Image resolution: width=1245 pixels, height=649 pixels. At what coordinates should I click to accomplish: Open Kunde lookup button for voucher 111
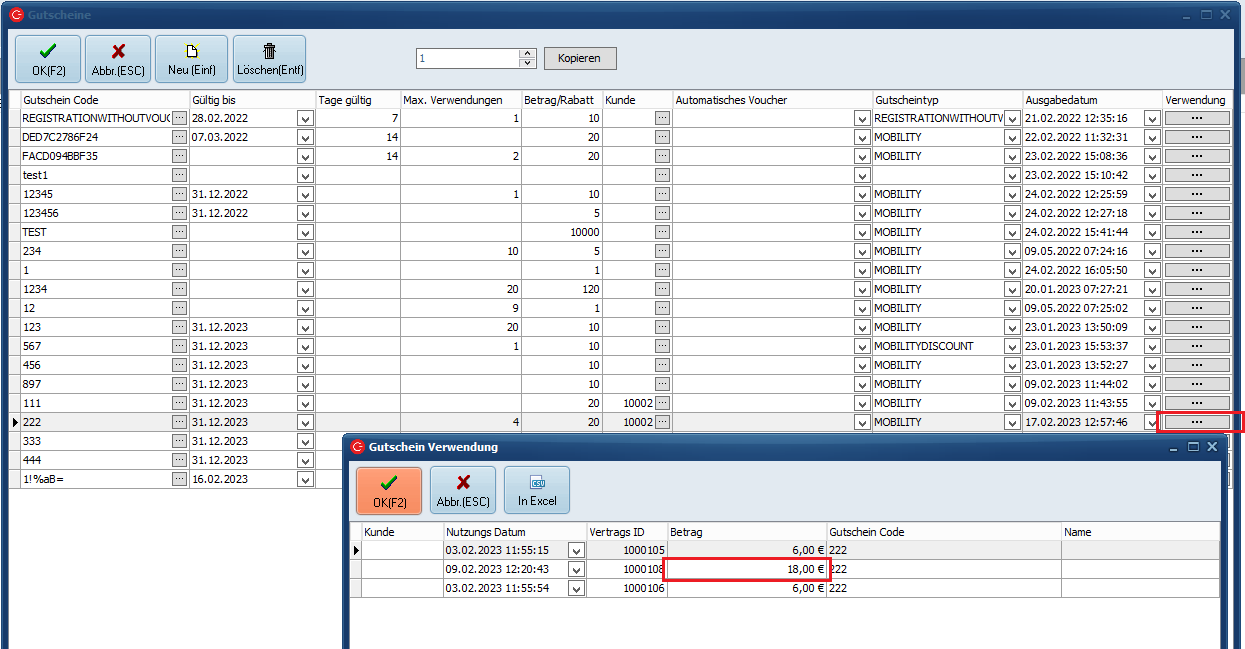click(662, 403)
